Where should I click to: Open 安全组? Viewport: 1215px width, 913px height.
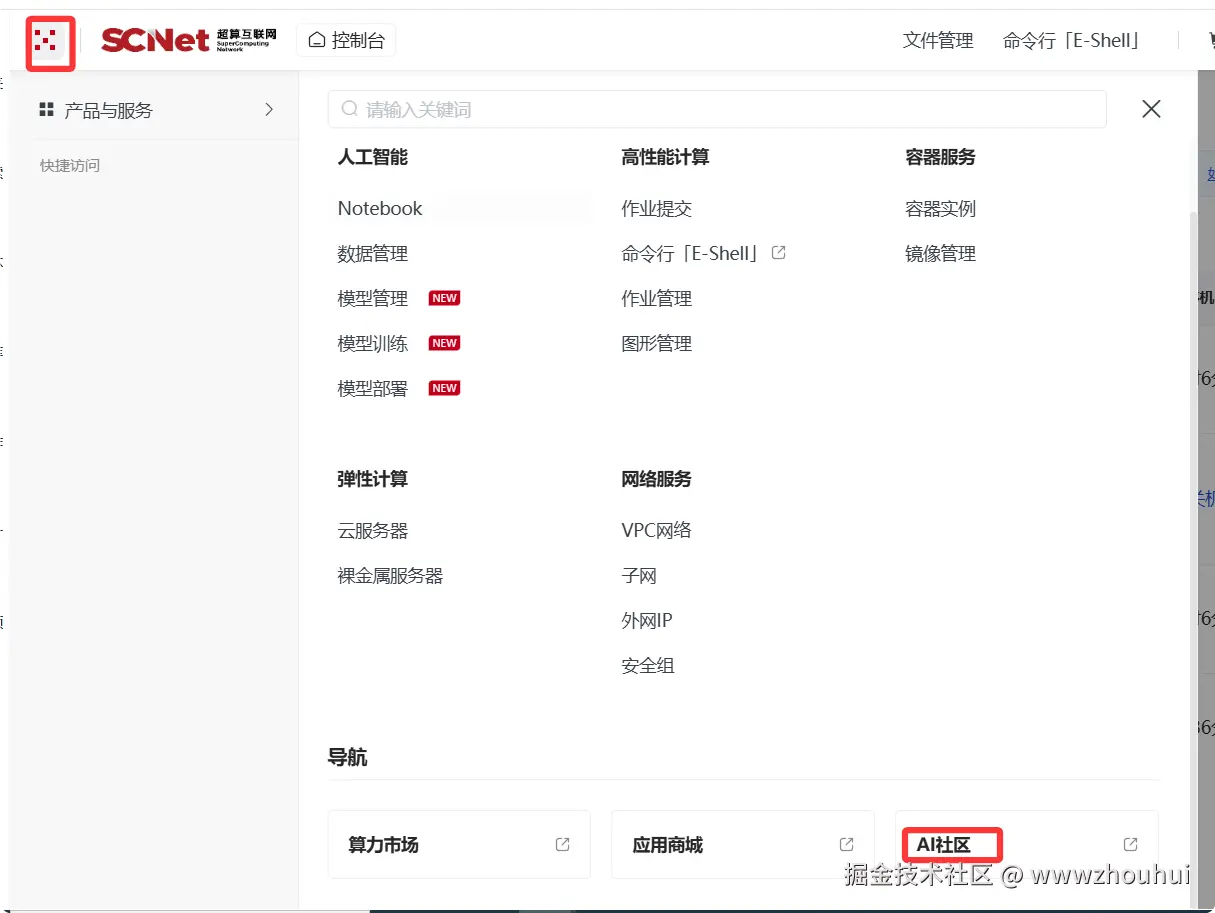(648, 665)
